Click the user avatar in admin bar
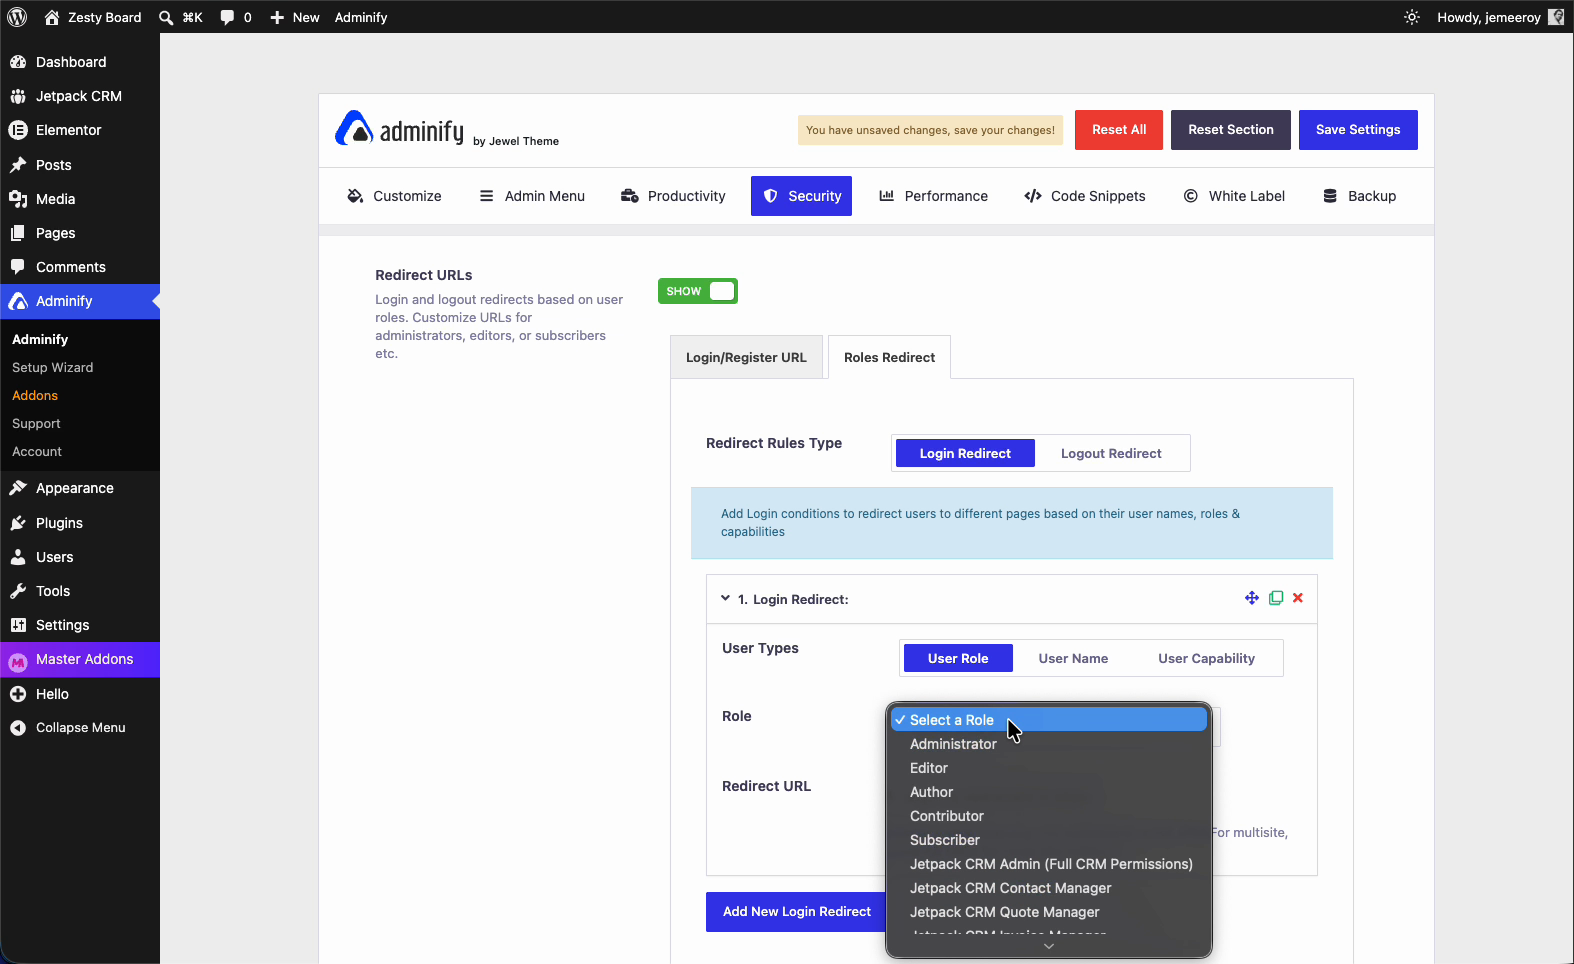 pyautogui.click(x=1556, y=17)
